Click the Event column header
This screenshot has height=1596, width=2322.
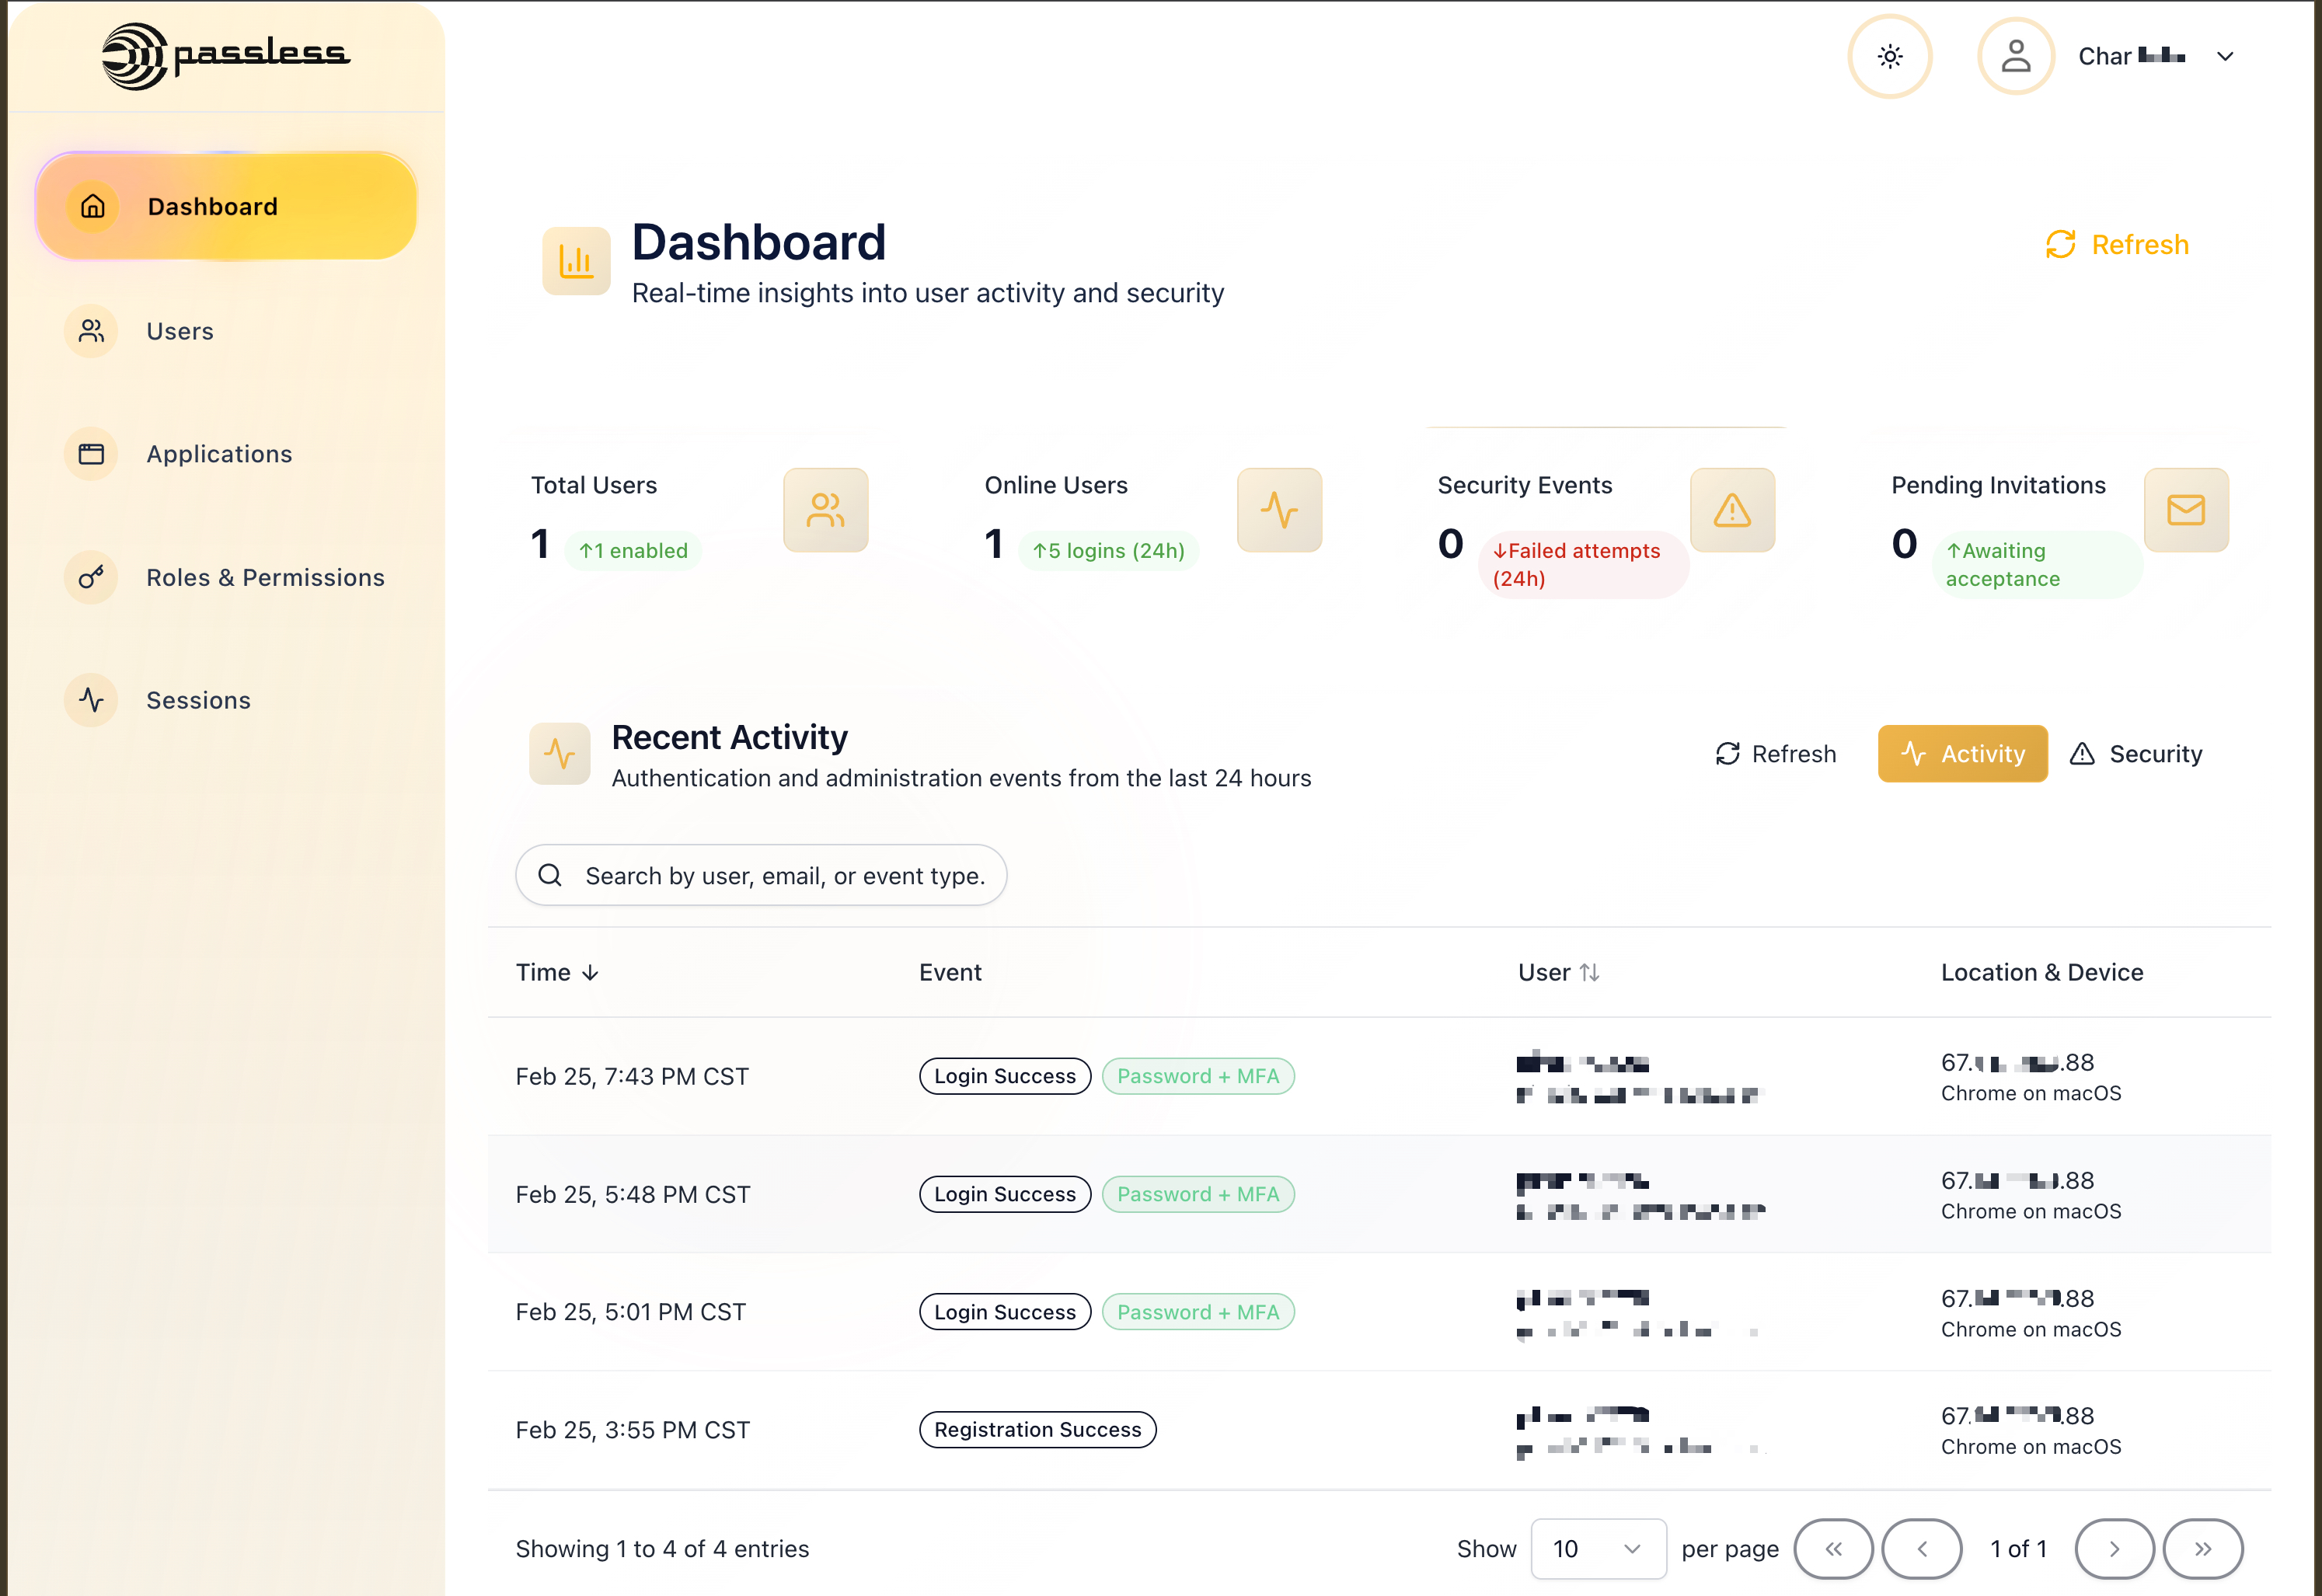950,973
